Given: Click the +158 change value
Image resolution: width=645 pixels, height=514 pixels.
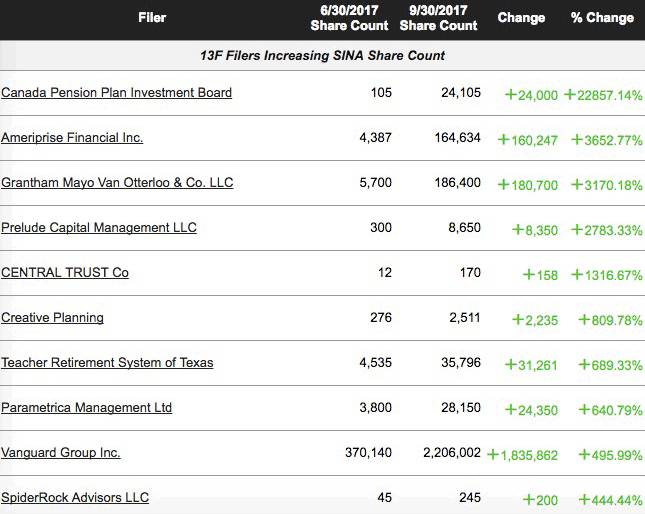Looking at the screenshot, I should 541,275.
